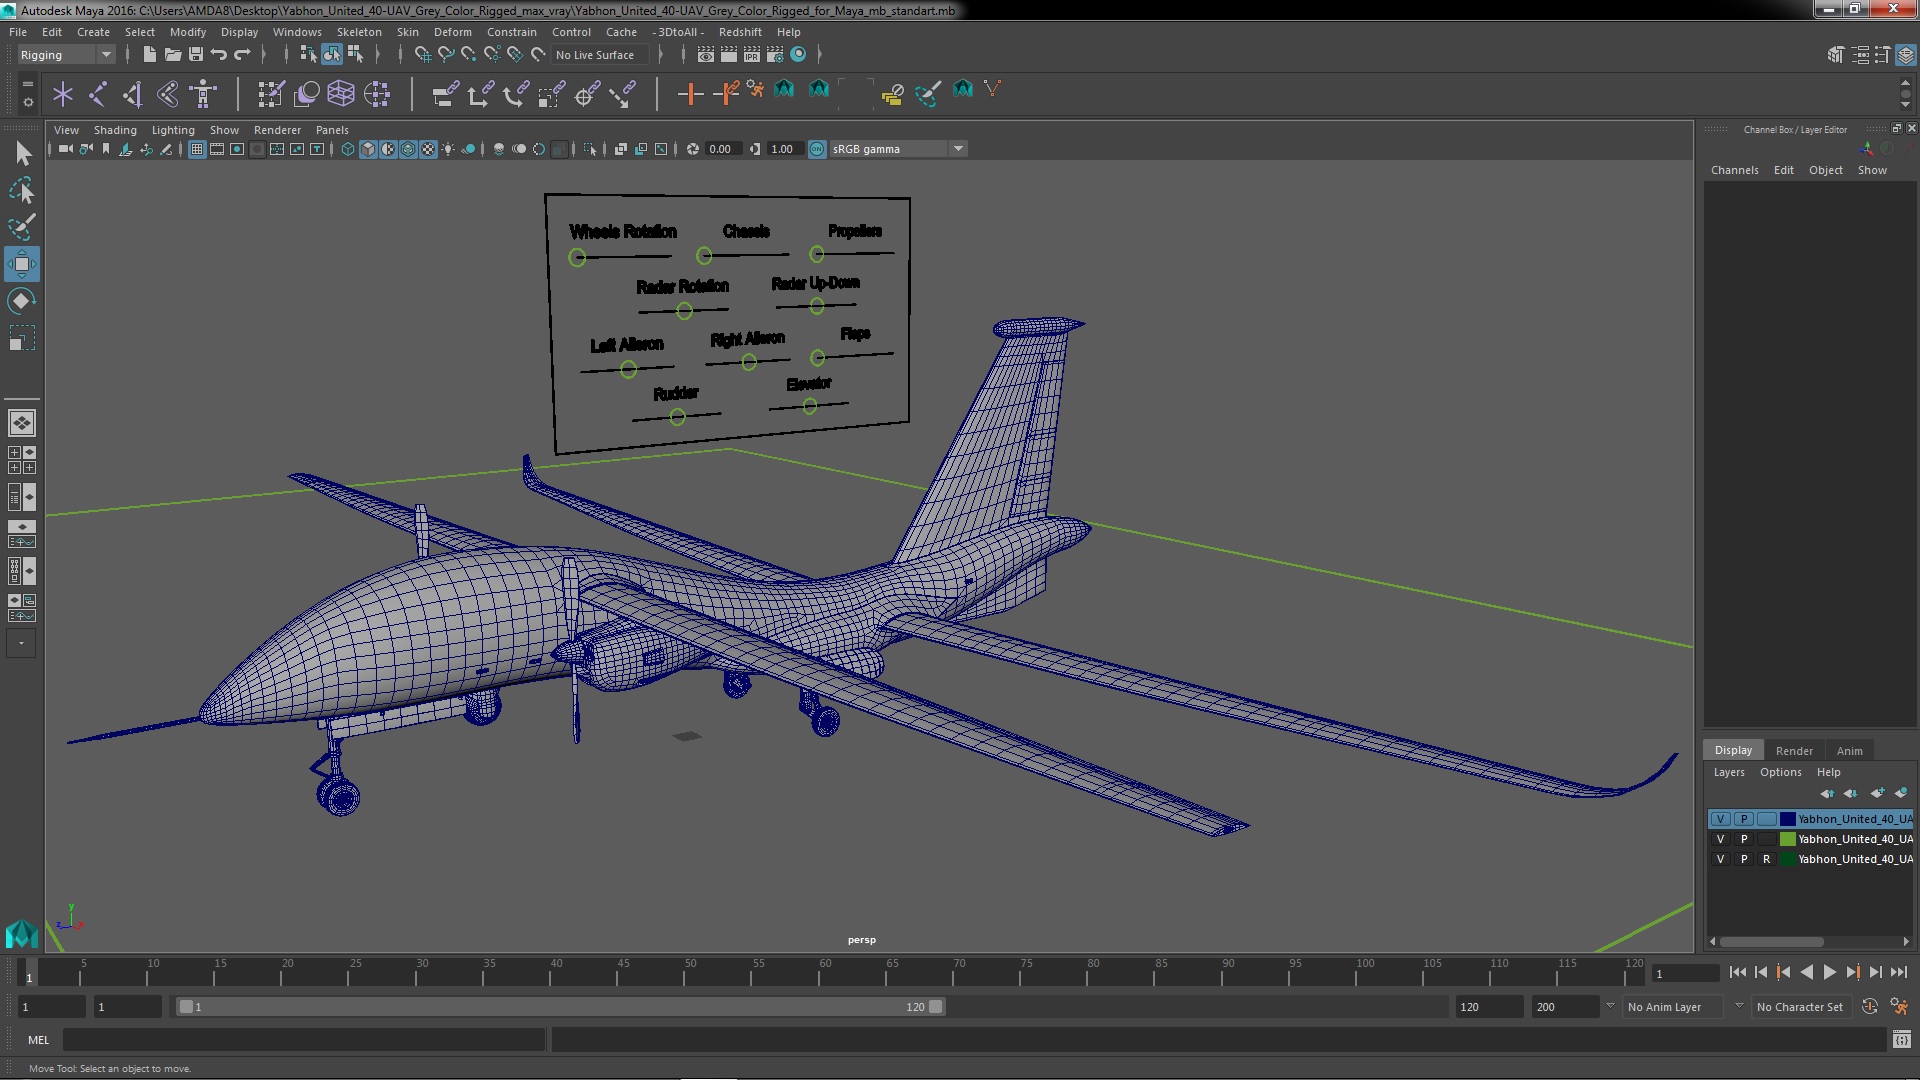Open the Deform menu
The image size is (1920, 1080).
tap(452, 32)
